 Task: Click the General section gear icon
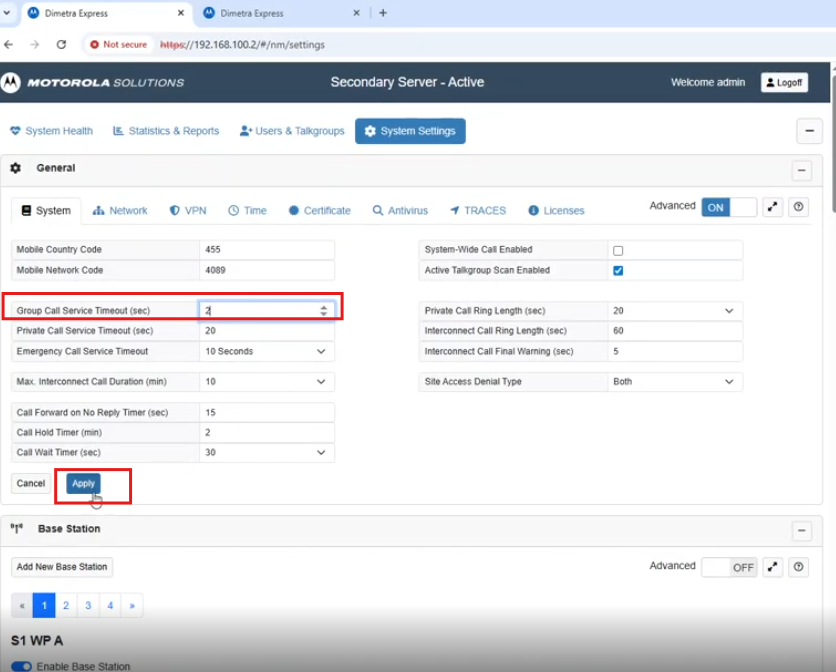(x=15, y=168)
